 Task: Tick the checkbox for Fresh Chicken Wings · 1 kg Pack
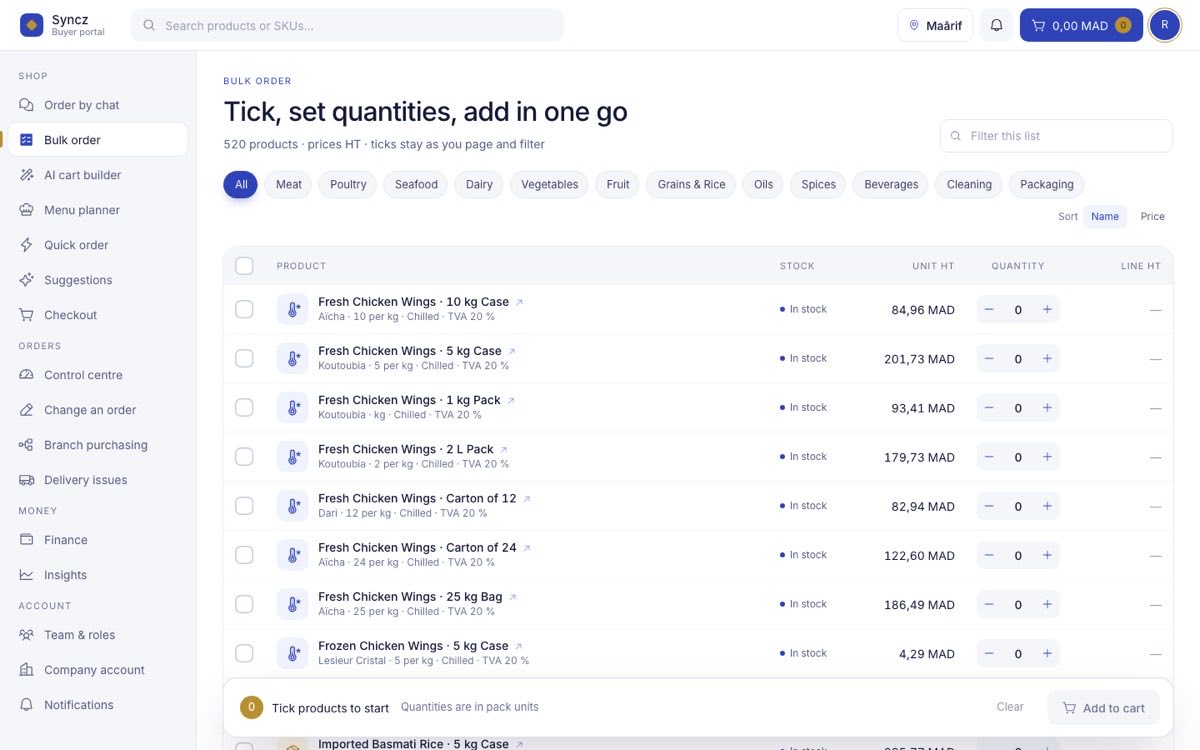pyautogui.click(x=244, y=408)
